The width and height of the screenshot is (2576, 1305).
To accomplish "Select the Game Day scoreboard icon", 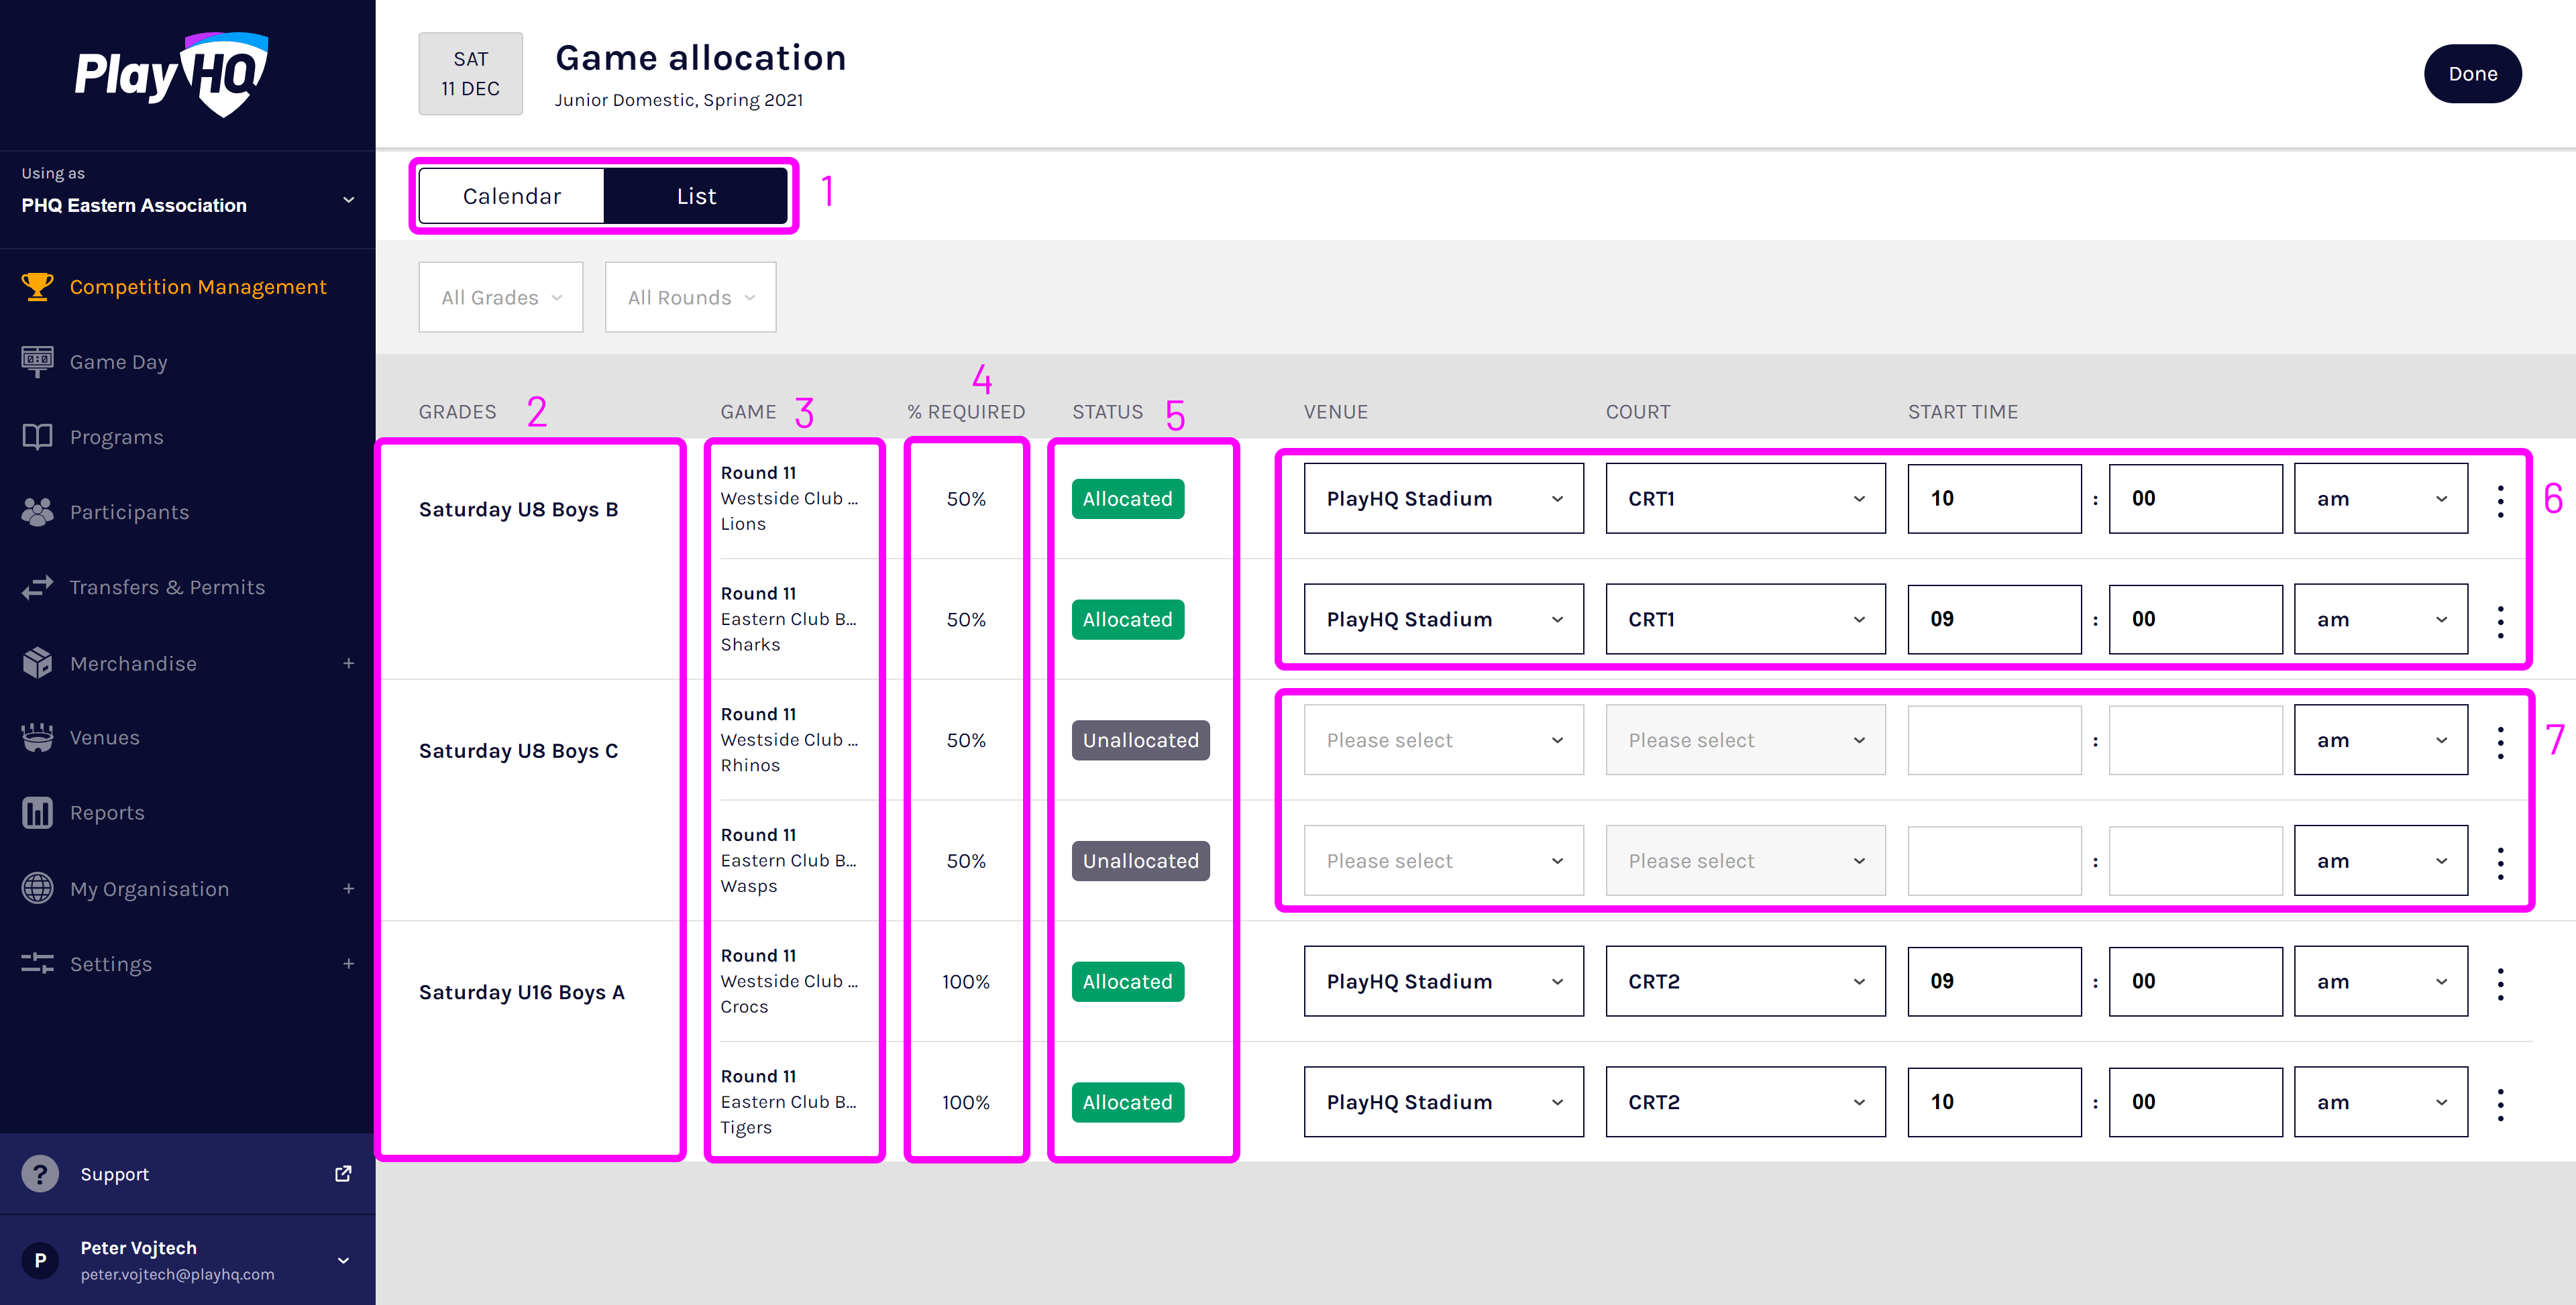I will (37, 361).
